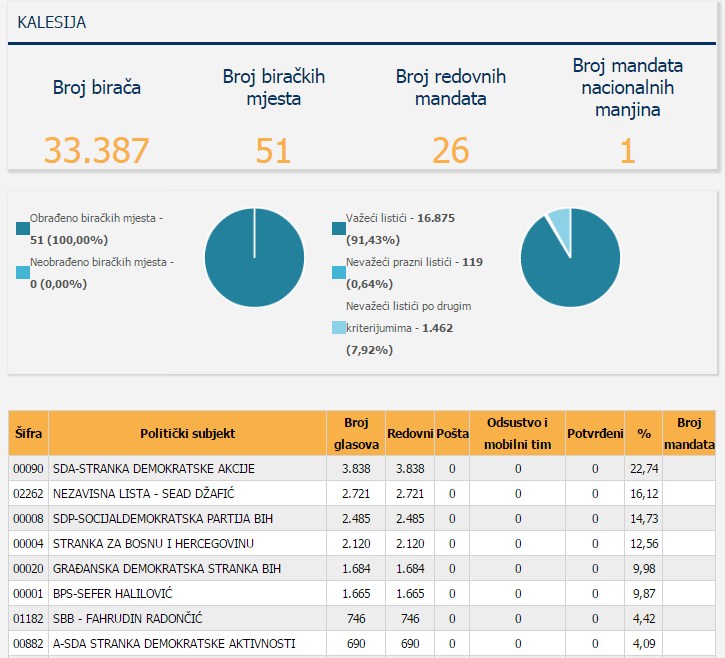Click the 'Važeći listići' legend color square

[339, 229]
